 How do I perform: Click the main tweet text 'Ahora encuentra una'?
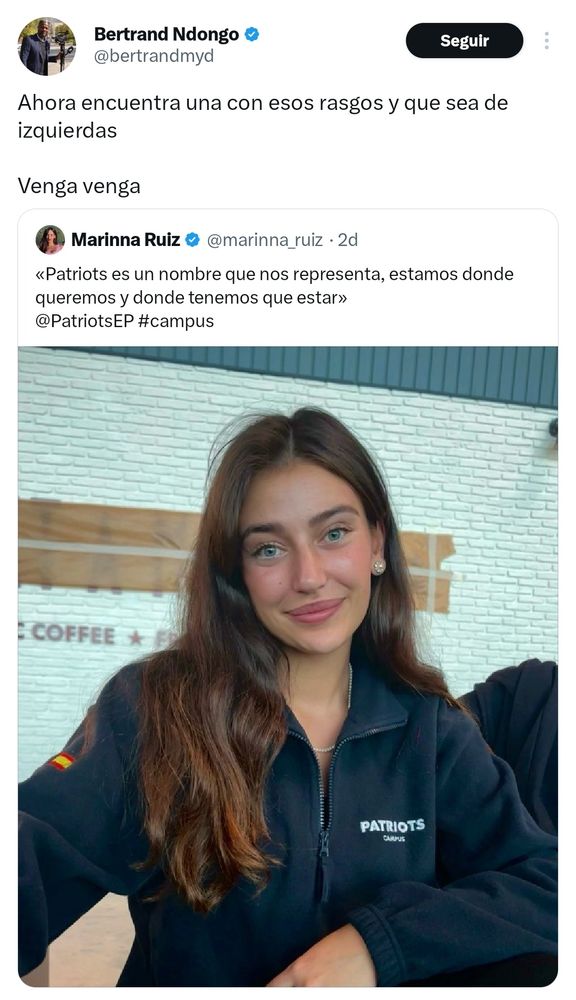click(119, 103)
